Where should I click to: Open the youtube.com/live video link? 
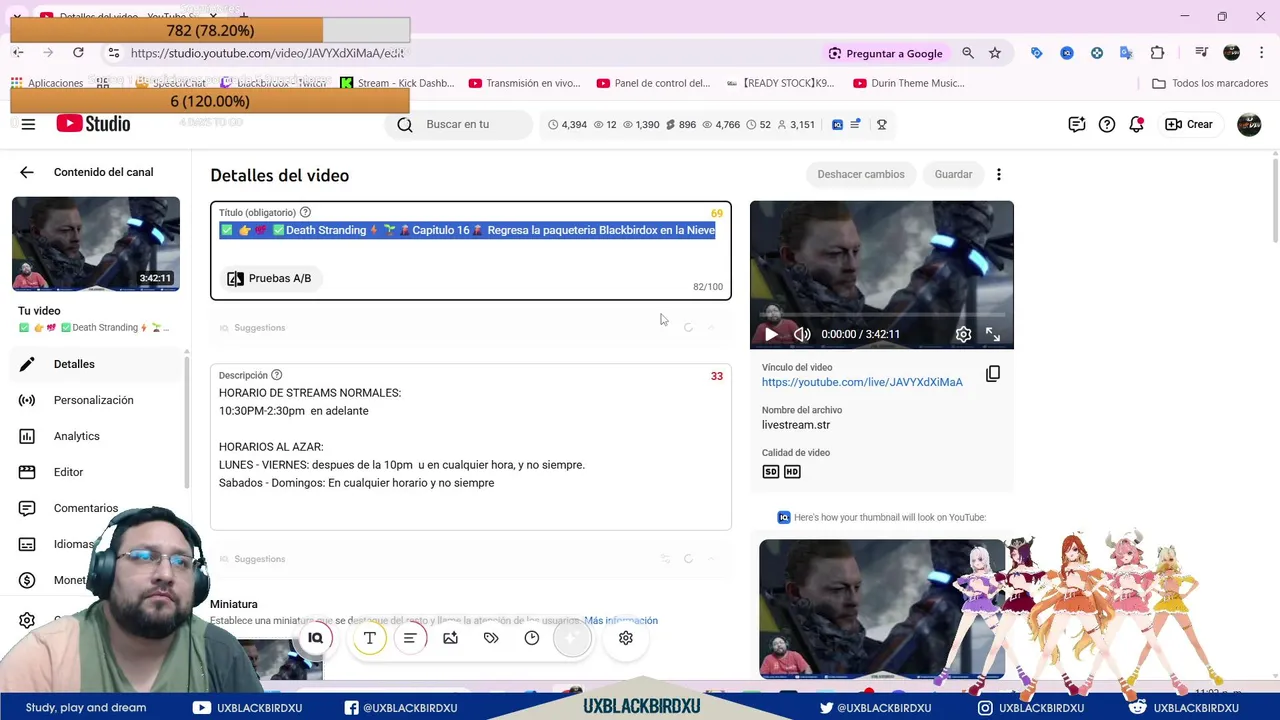click(x=862, y=382)
